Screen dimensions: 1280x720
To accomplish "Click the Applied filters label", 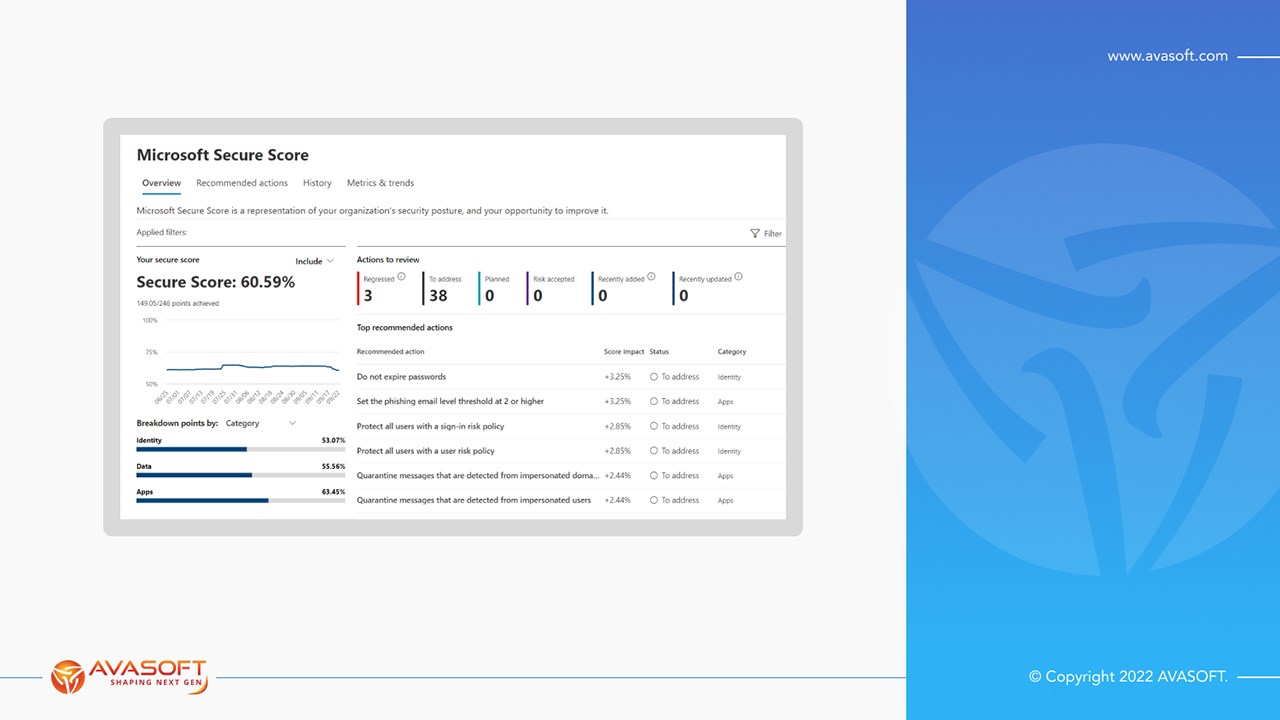I will point(162,233).
